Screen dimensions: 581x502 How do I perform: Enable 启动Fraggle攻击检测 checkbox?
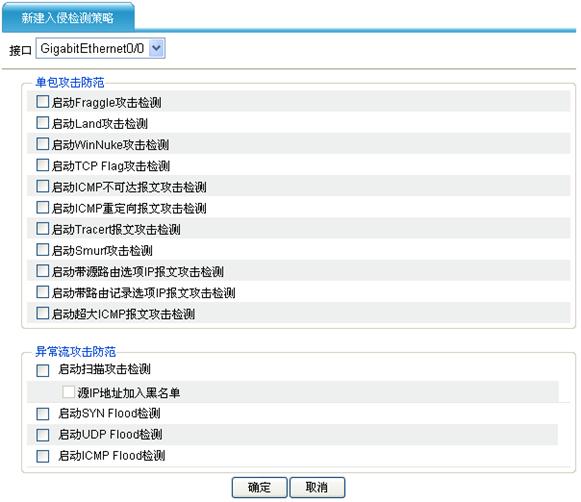pos(43,102)
